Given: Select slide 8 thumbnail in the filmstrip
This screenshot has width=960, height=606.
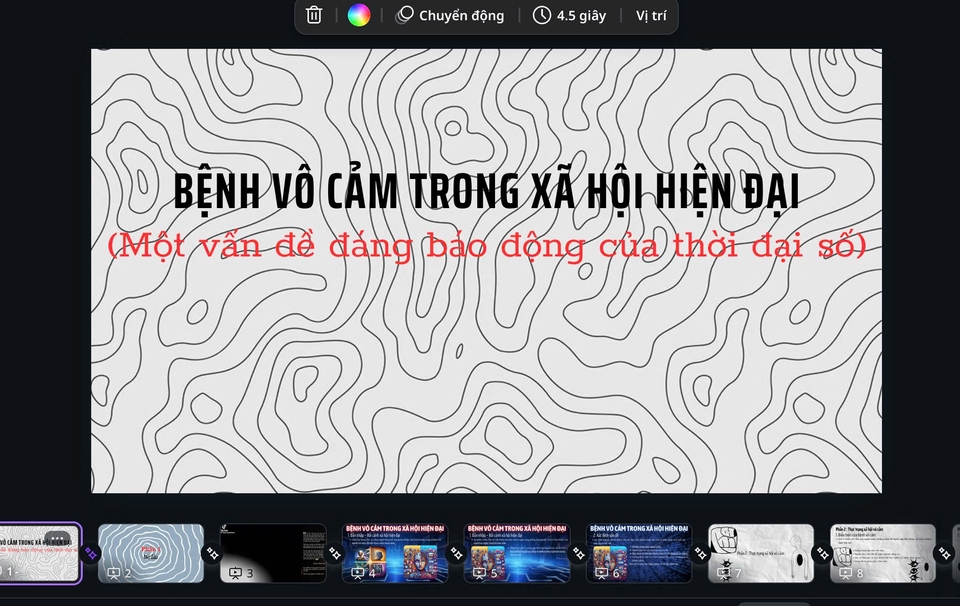Looking at the screenshot, I should (x=883, y=550).
